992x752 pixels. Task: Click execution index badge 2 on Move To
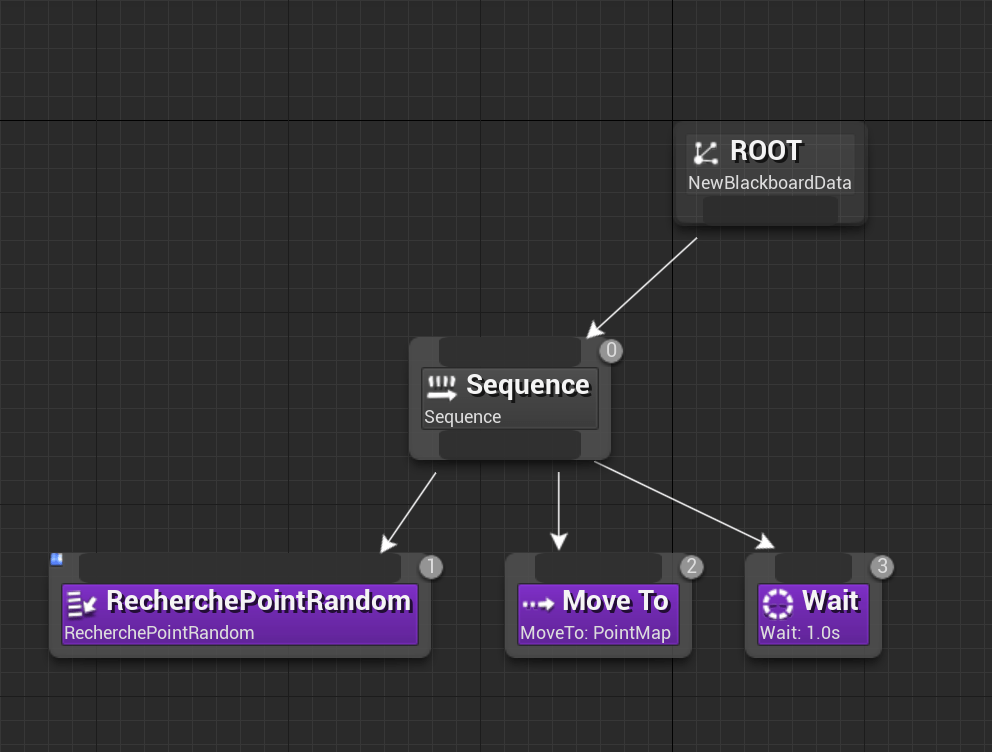click(691, 567)
